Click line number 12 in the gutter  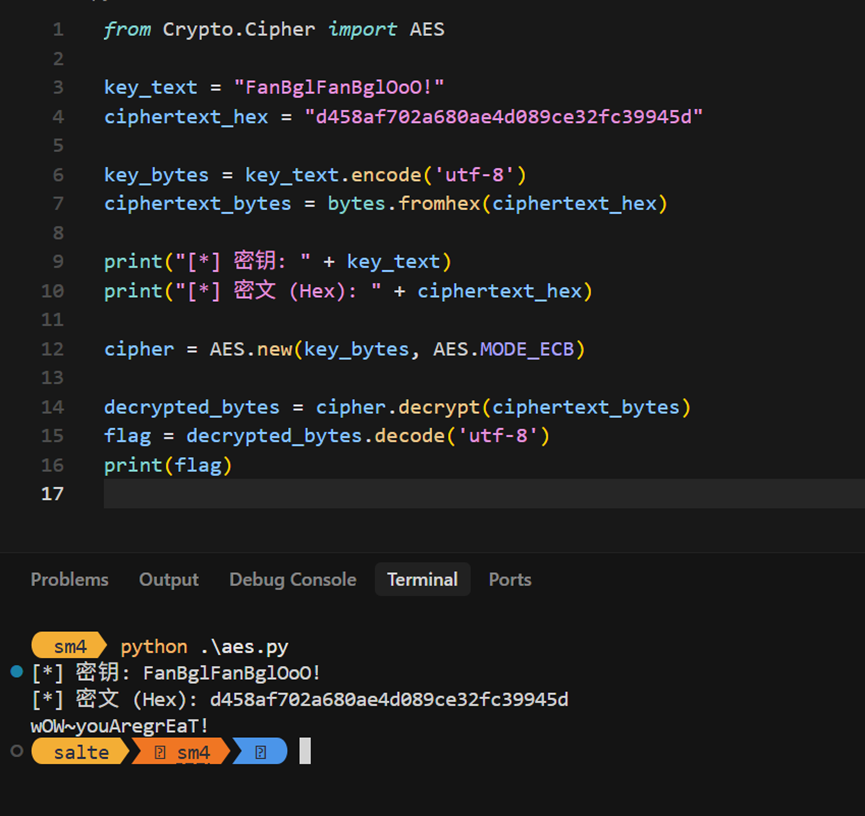[52, 349]
